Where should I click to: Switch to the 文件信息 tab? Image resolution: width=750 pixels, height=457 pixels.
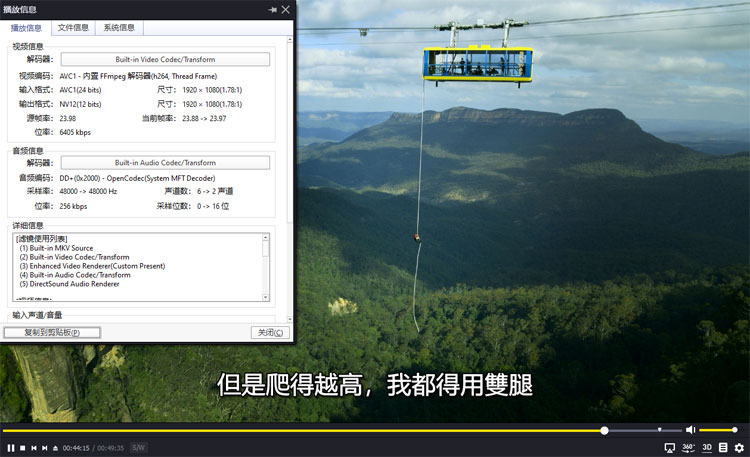coord(72,28)
